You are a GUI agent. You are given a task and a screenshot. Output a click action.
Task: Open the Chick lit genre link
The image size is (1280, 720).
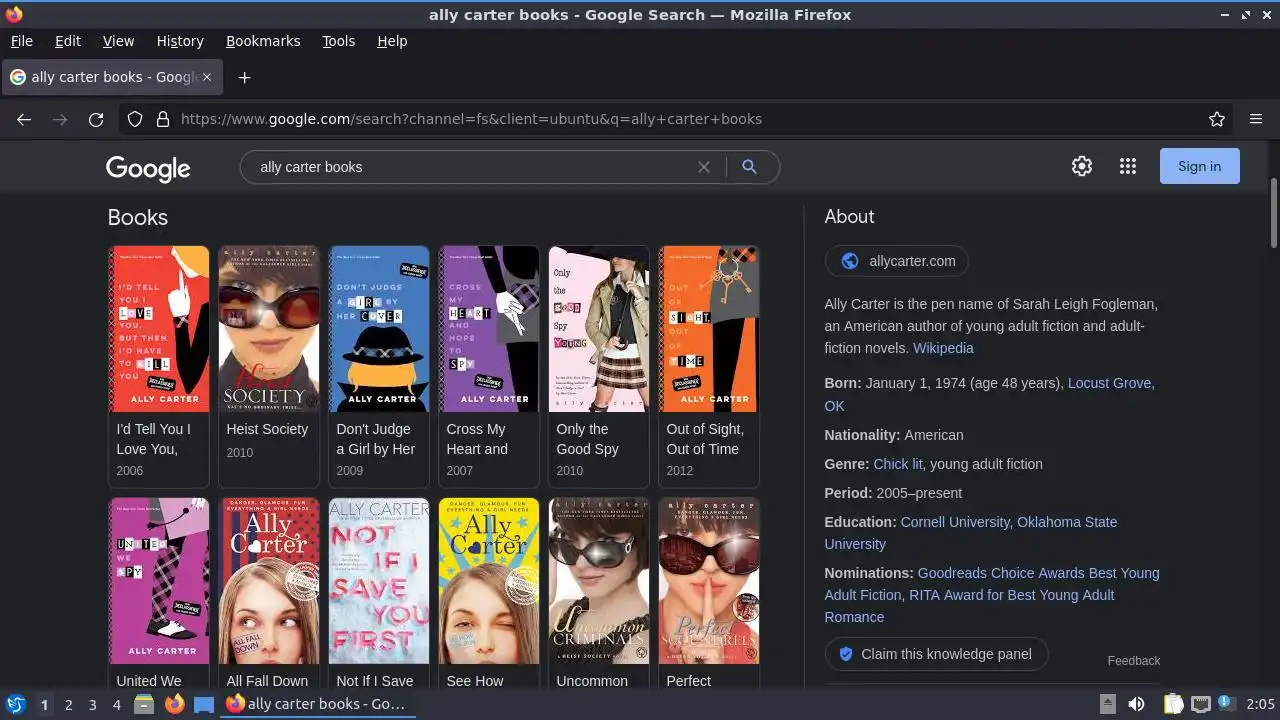898,464
